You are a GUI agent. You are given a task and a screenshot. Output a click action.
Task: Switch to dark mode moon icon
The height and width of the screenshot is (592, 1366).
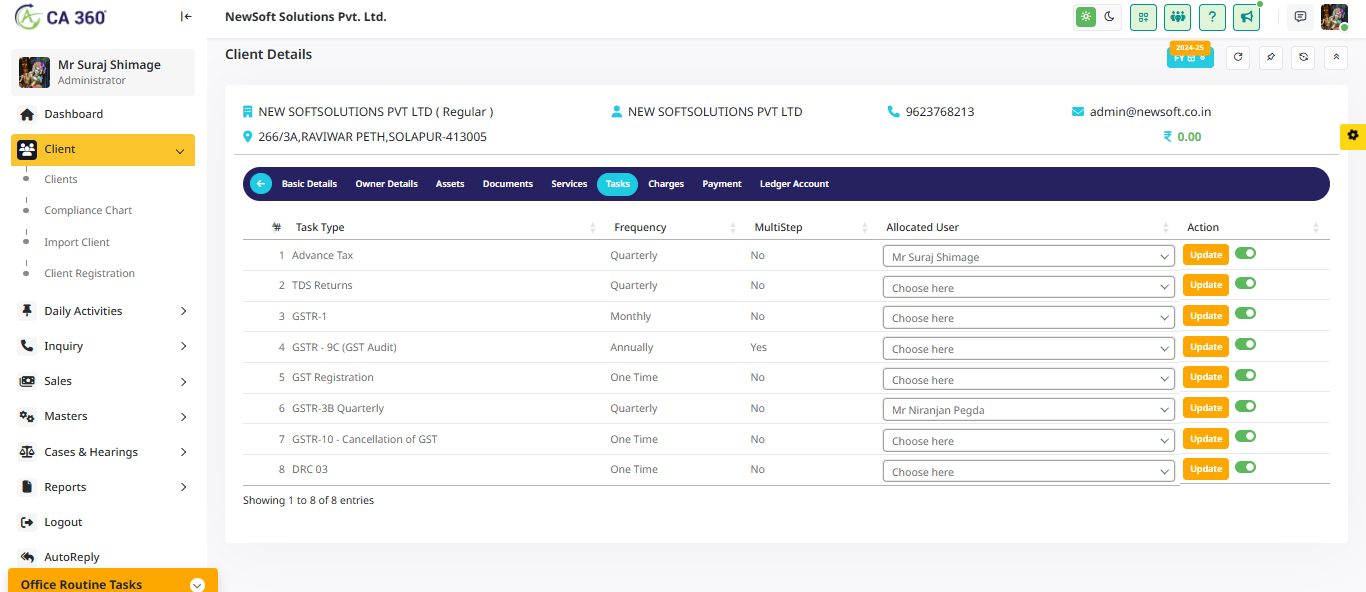[x=1109, y=17]
